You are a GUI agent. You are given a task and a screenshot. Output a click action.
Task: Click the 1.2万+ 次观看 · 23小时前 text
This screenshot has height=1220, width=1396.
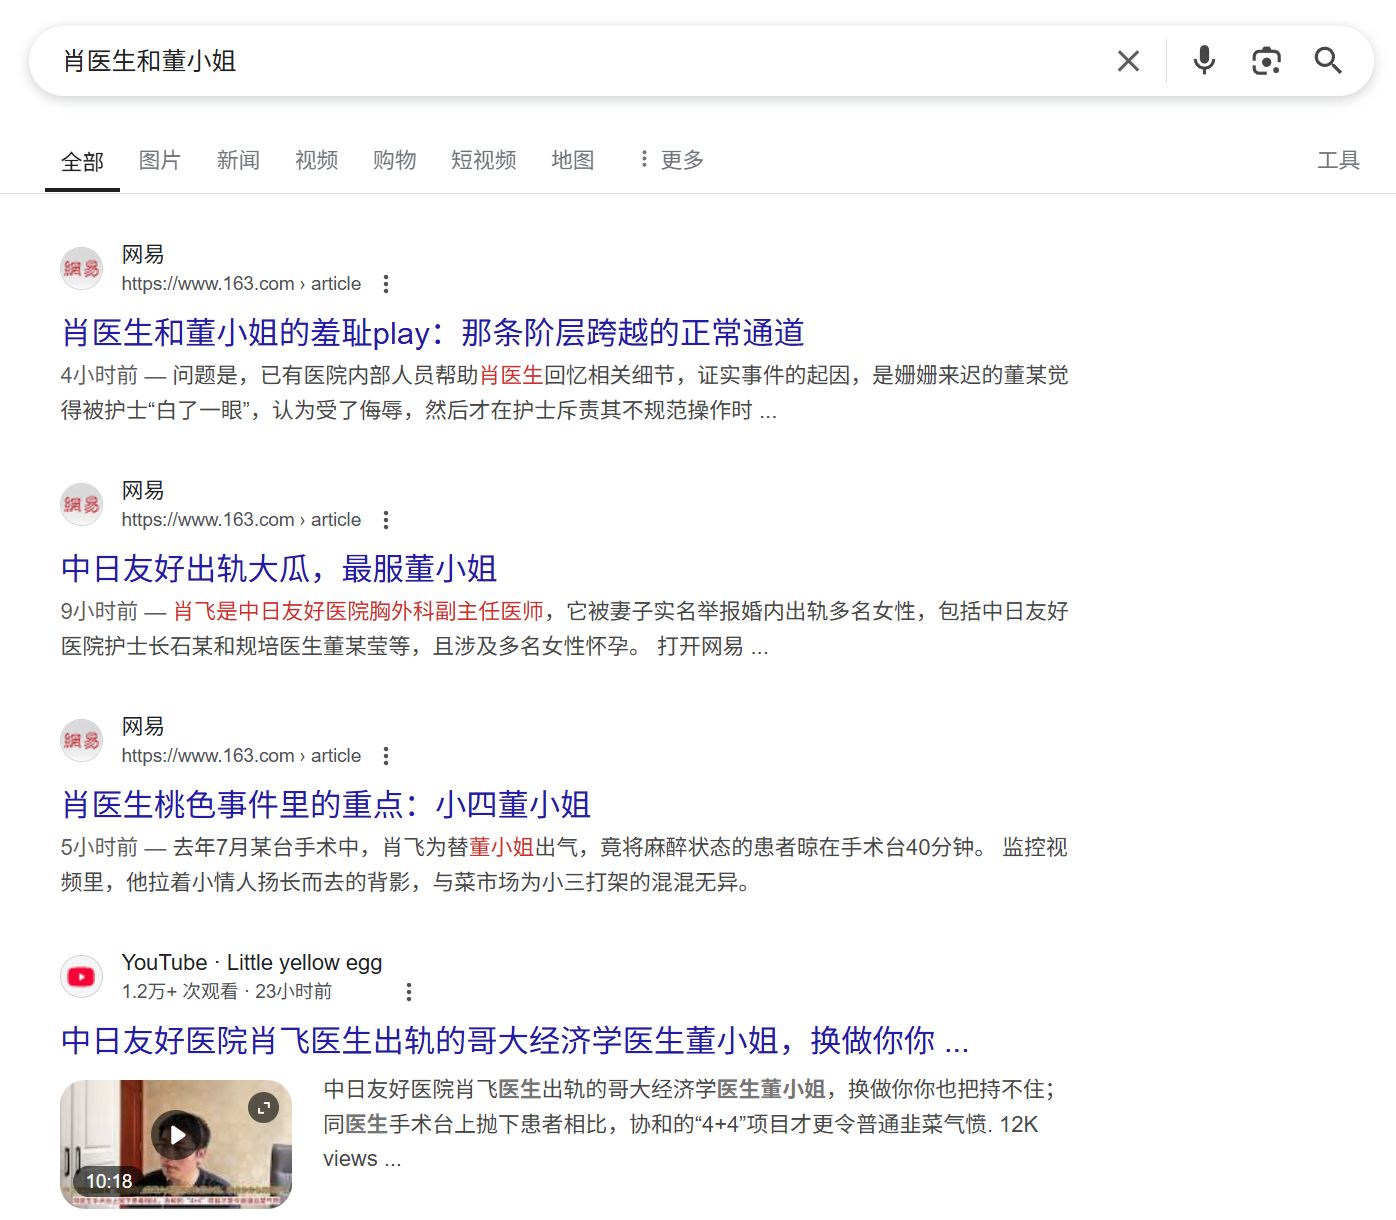pyautogui.click(x=227, y=992)
